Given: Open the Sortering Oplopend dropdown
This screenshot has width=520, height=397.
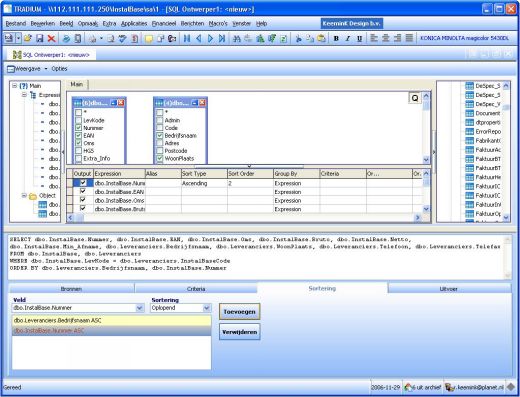Looking at the screenshot, I should click(x=207, y=308).
